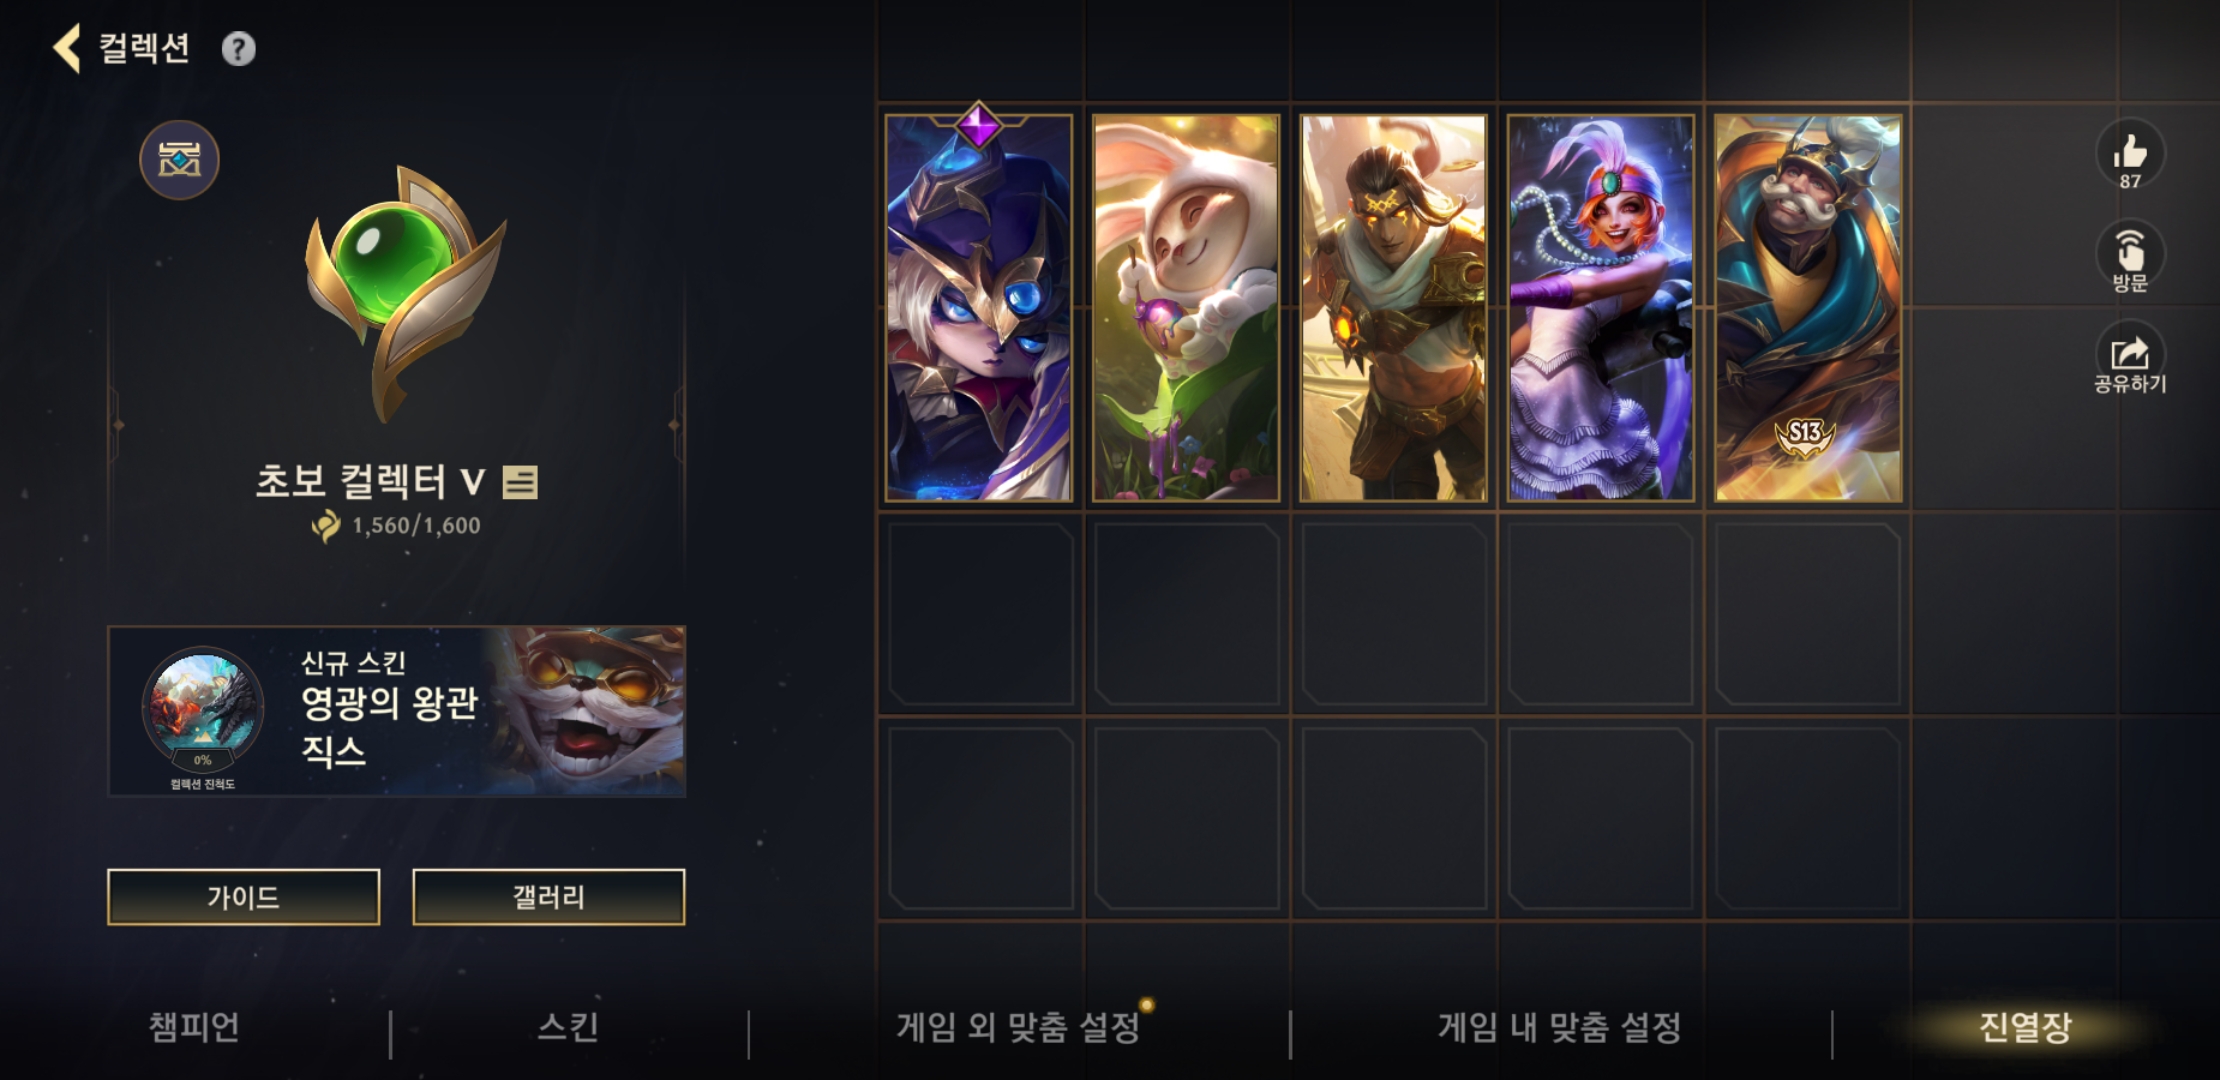The width and height of the screenshot is (2220, 1080).
Task: Switch to the 스킨 tab
Action: coord(568,1027)
